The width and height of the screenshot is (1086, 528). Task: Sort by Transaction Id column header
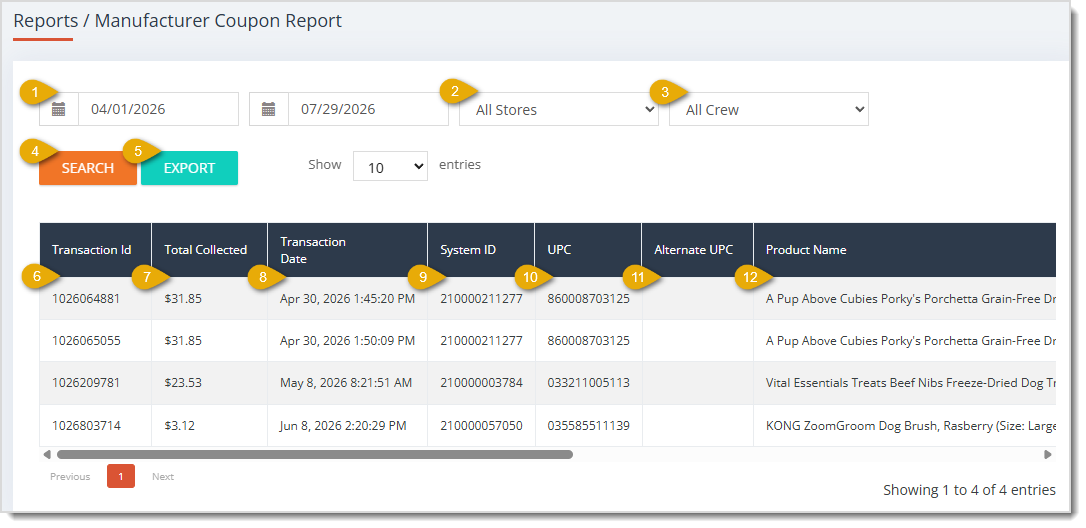click(96, 250)
